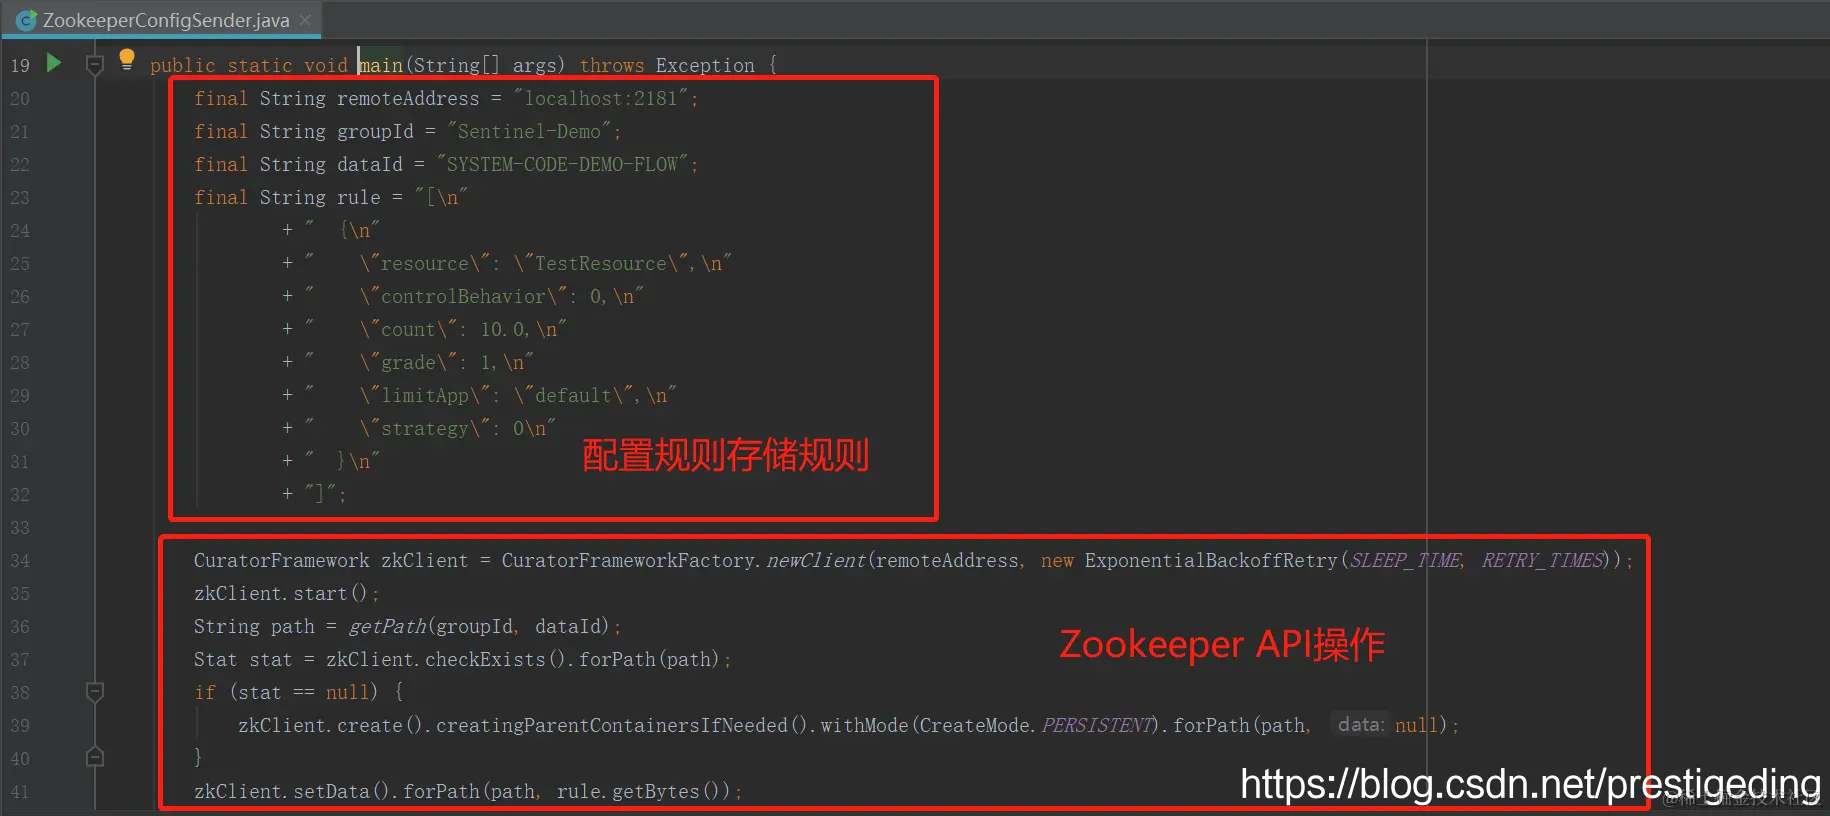Click zkClient.start() call on line 35
This screenshot has height=816, width=1830.
[281, 593]
